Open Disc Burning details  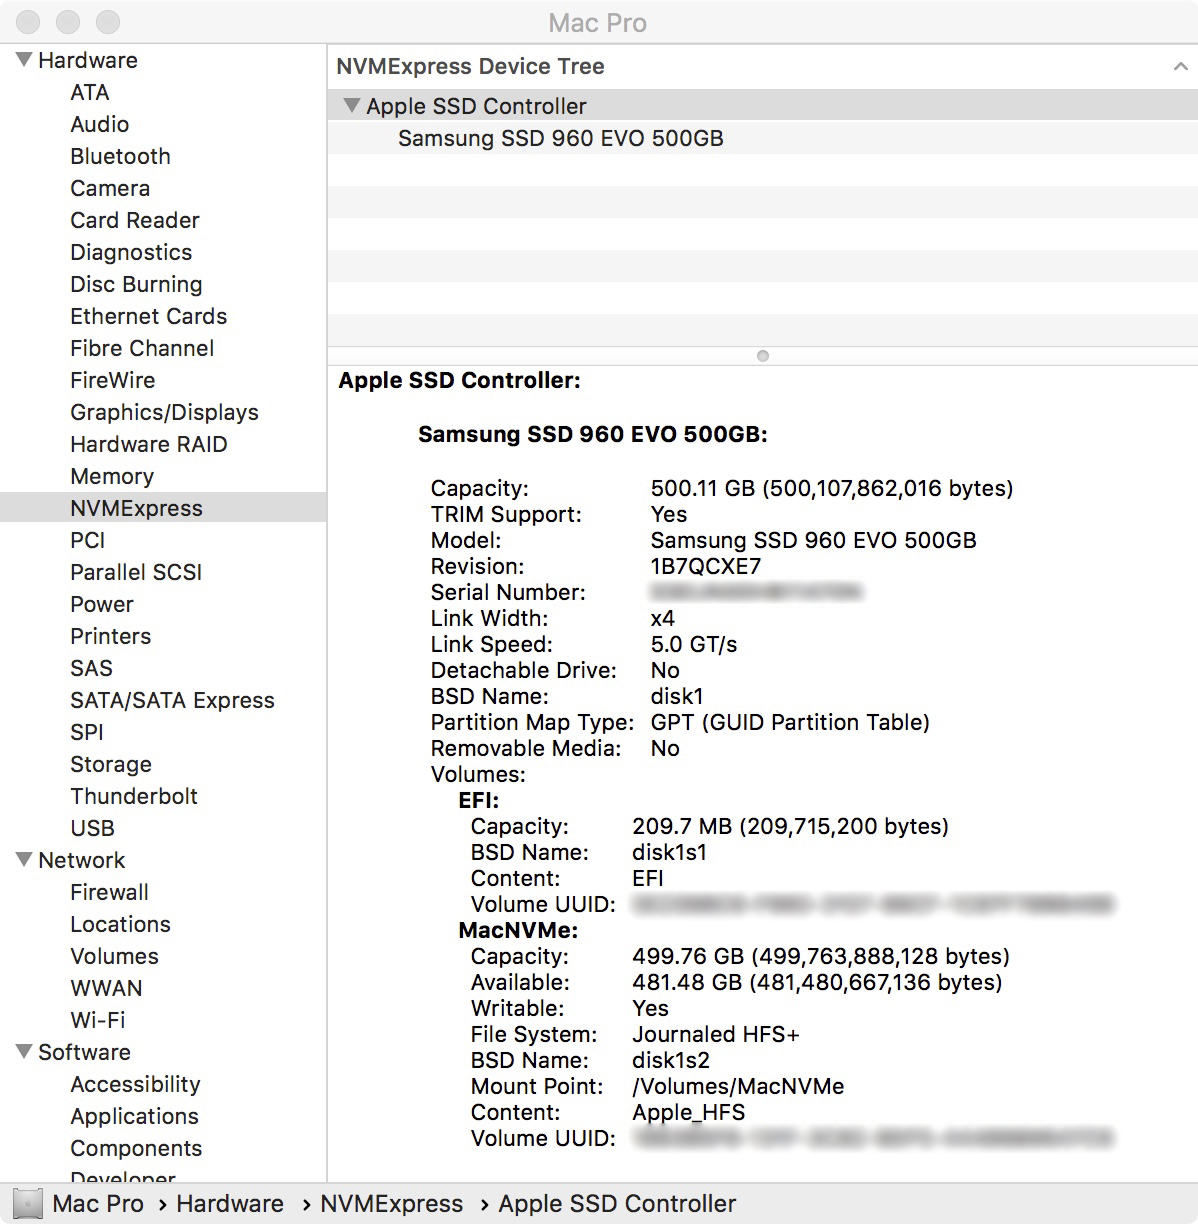point(136,284)
